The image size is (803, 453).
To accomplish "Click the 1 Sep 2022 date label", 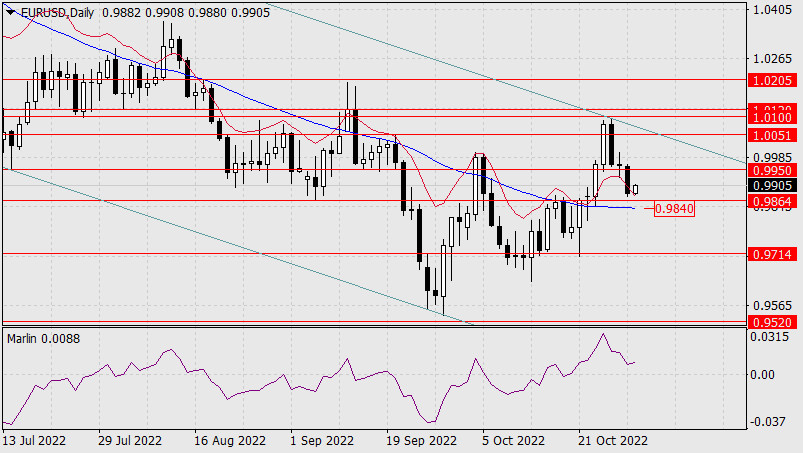I will pyautogui.click(x=322, y=441).
